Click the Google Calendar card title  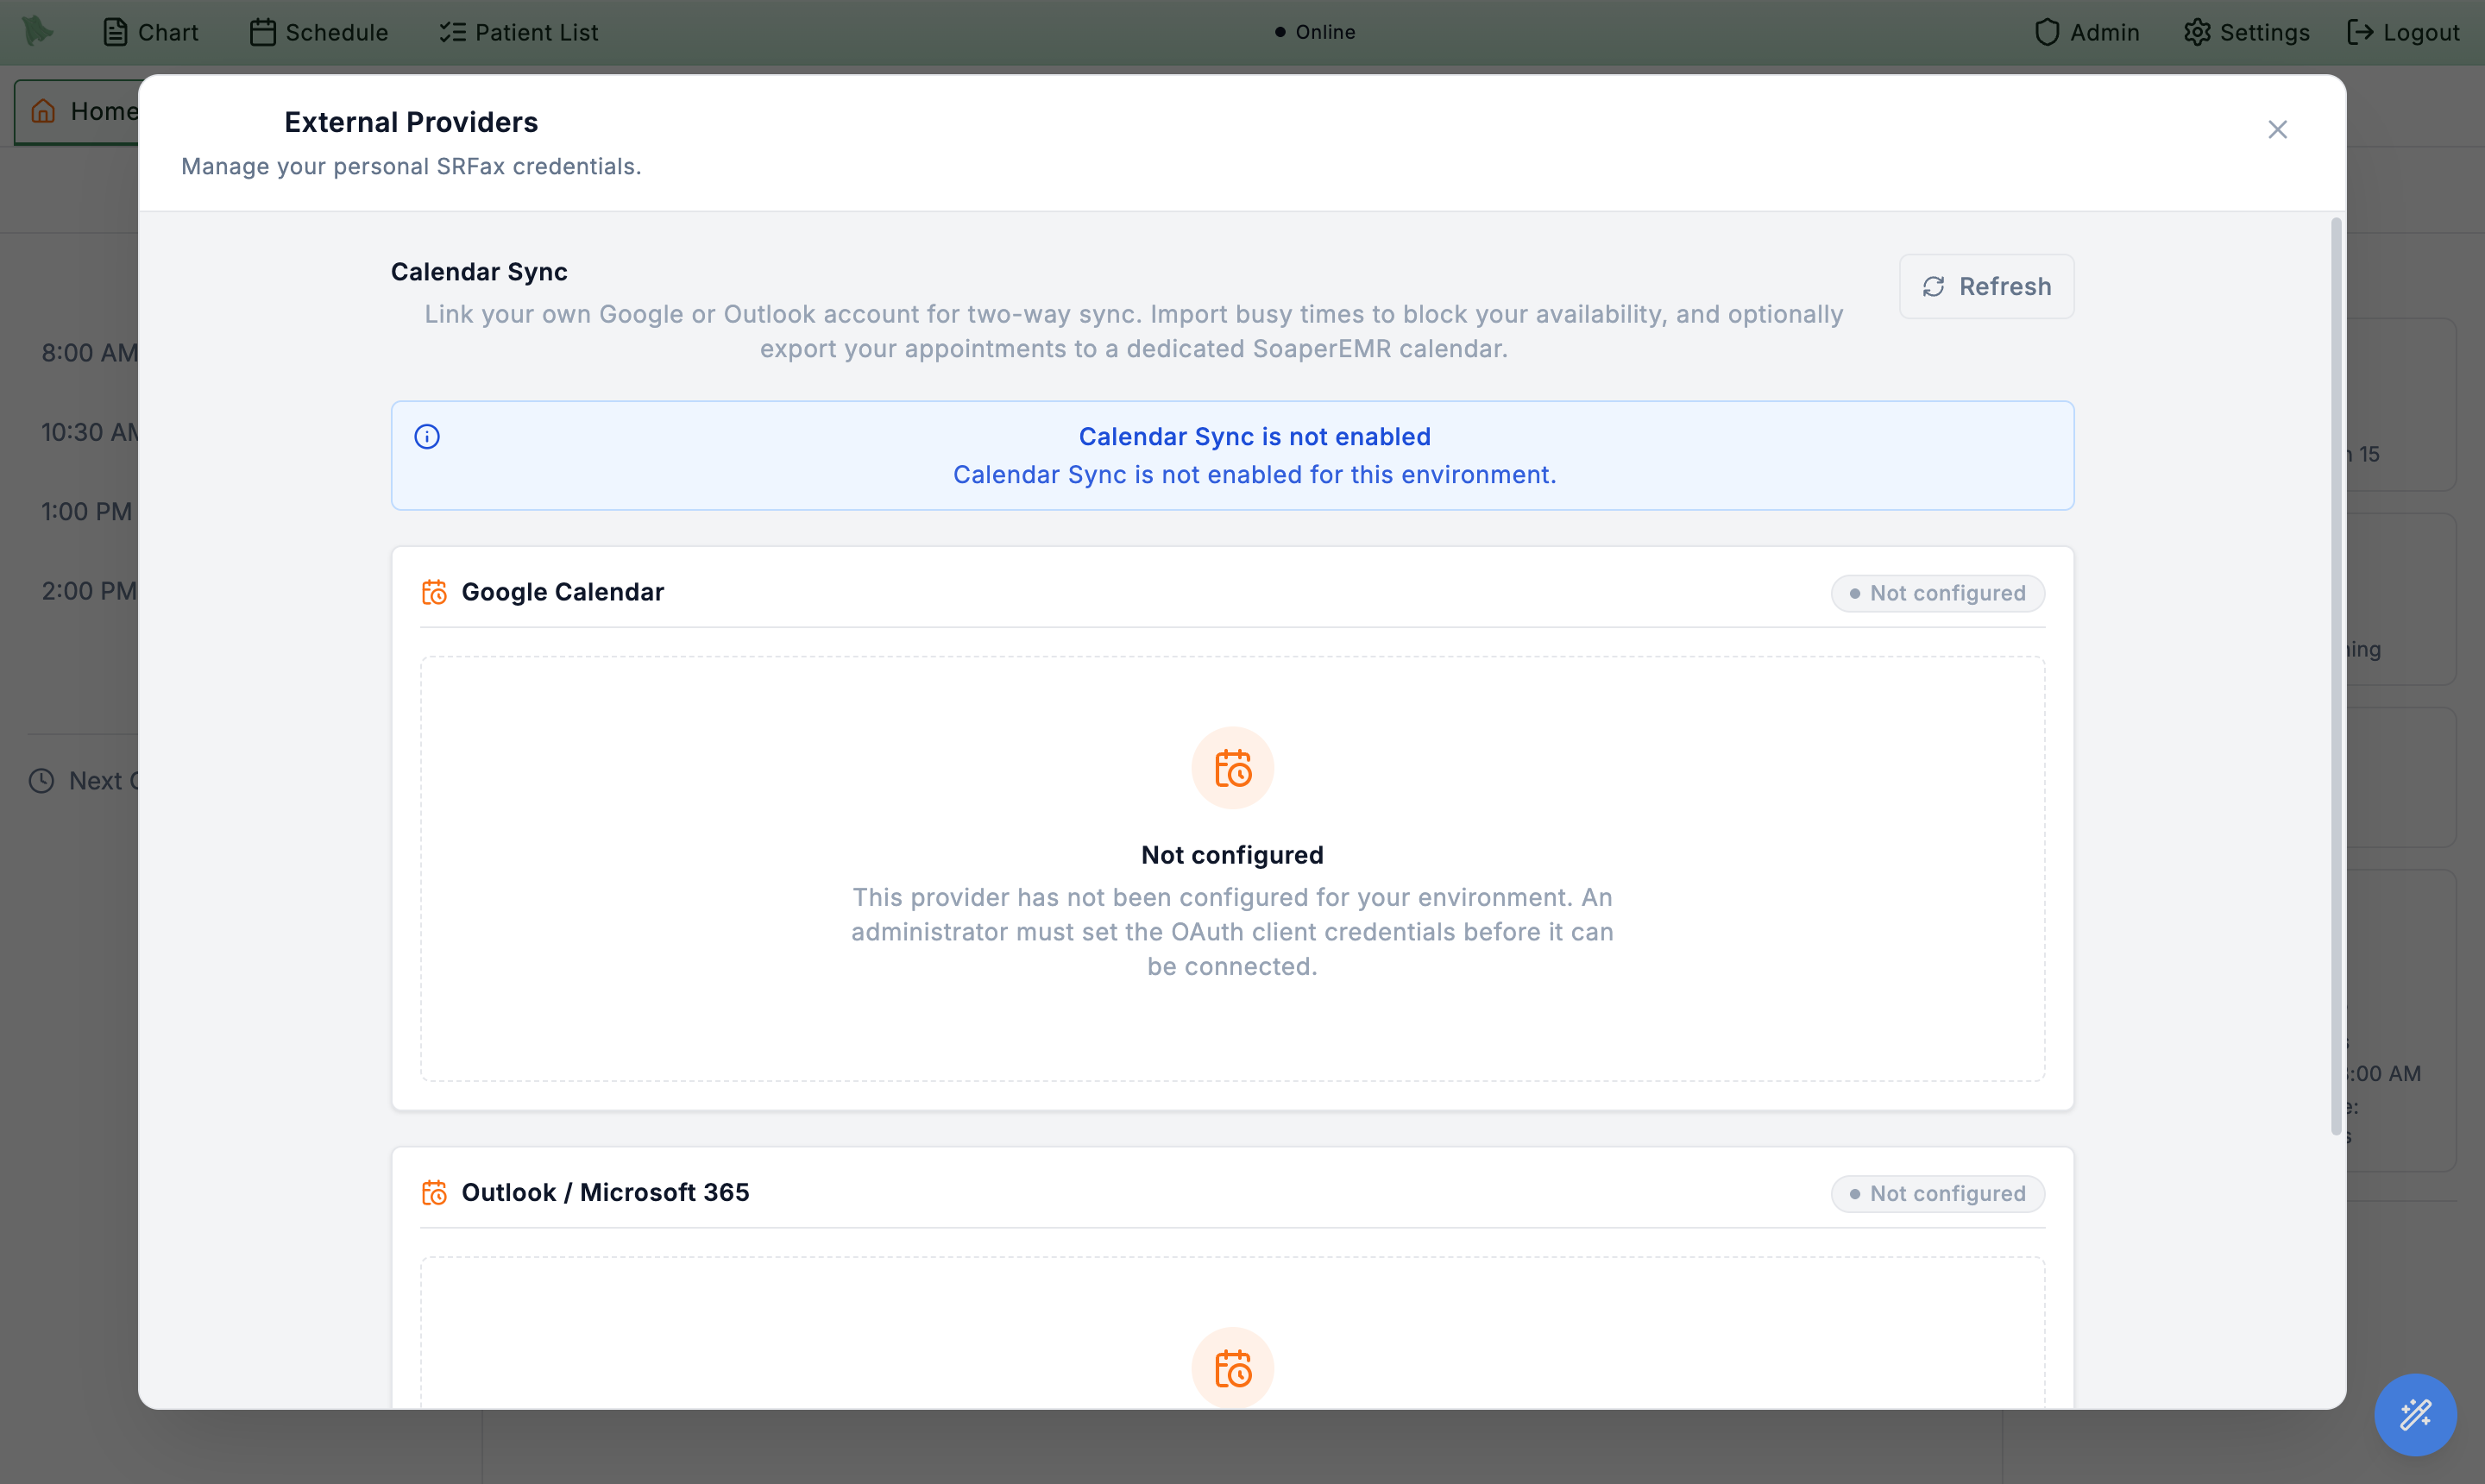coord(563,592)
